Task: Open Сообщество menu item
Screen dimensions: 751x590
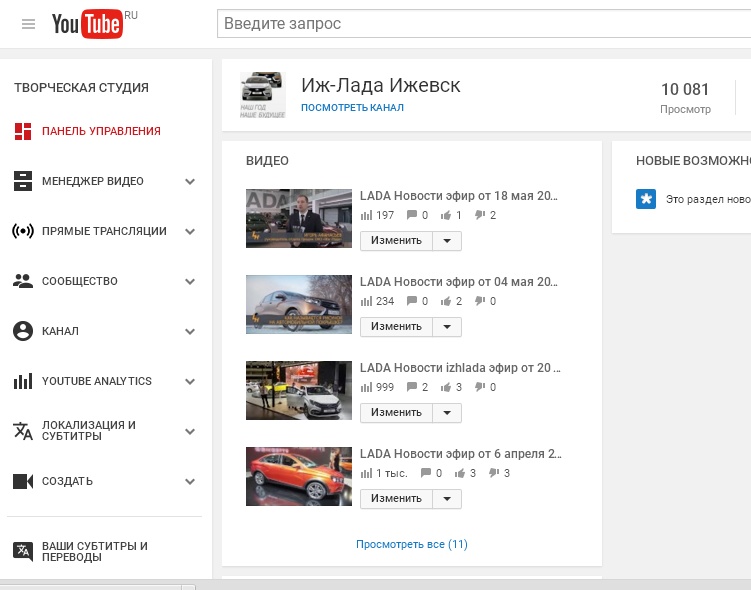Action: 80,281
